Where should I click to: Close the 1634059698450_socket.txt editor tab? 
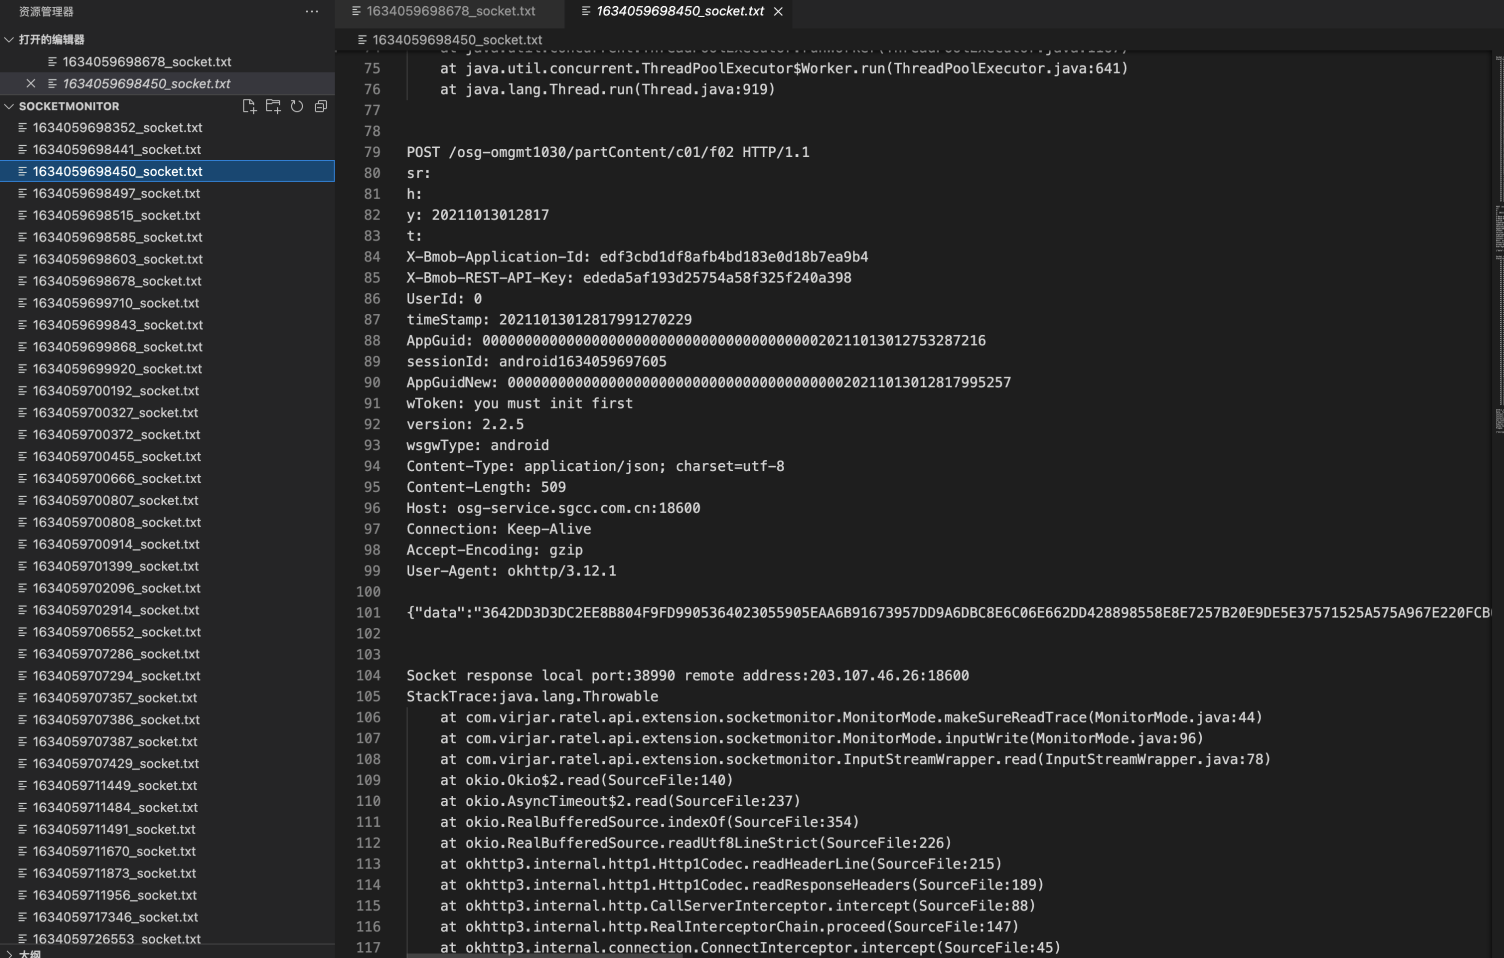pos(778,12)
